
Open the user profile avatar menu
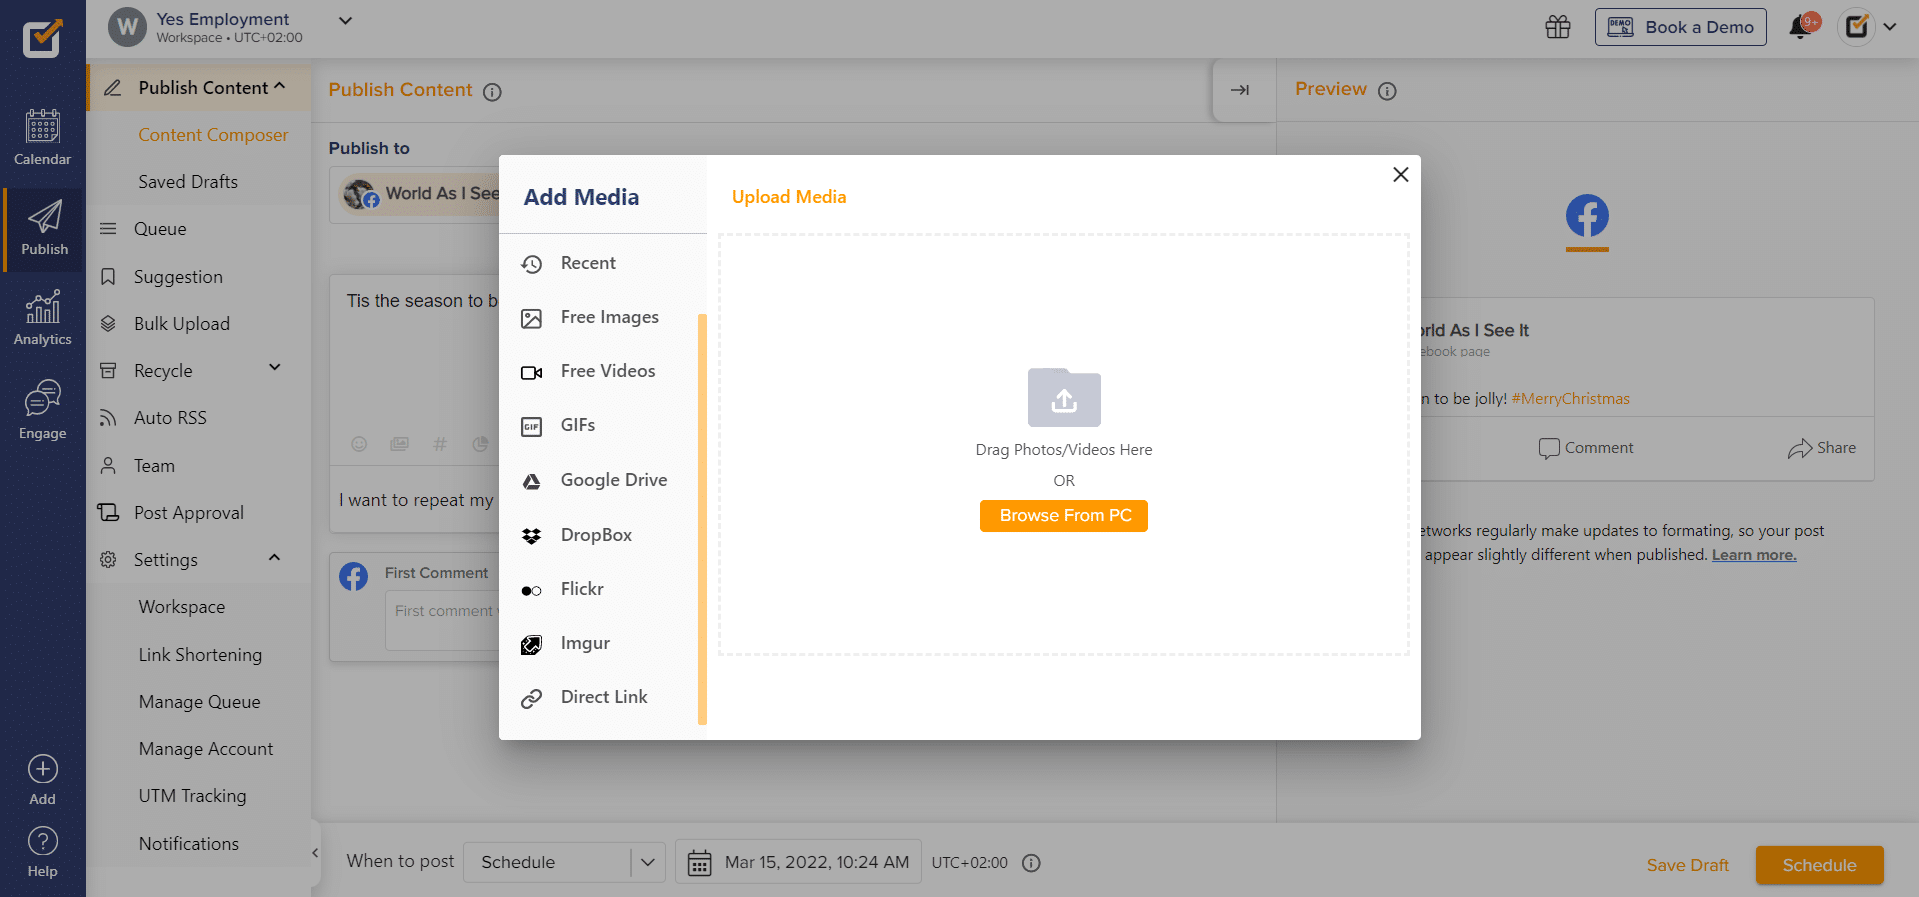coord(1857,27)
